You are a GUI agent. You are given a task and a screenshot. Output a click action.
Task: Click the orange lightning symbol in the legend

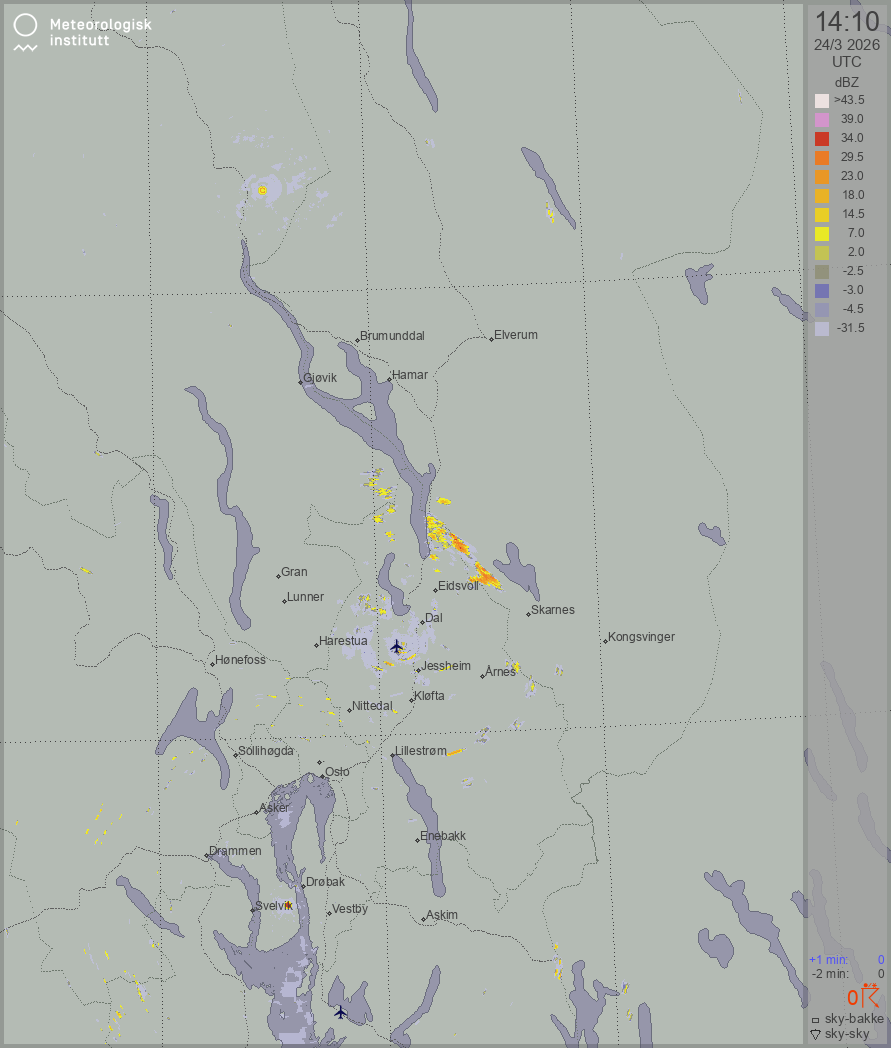tap(869, 996)
